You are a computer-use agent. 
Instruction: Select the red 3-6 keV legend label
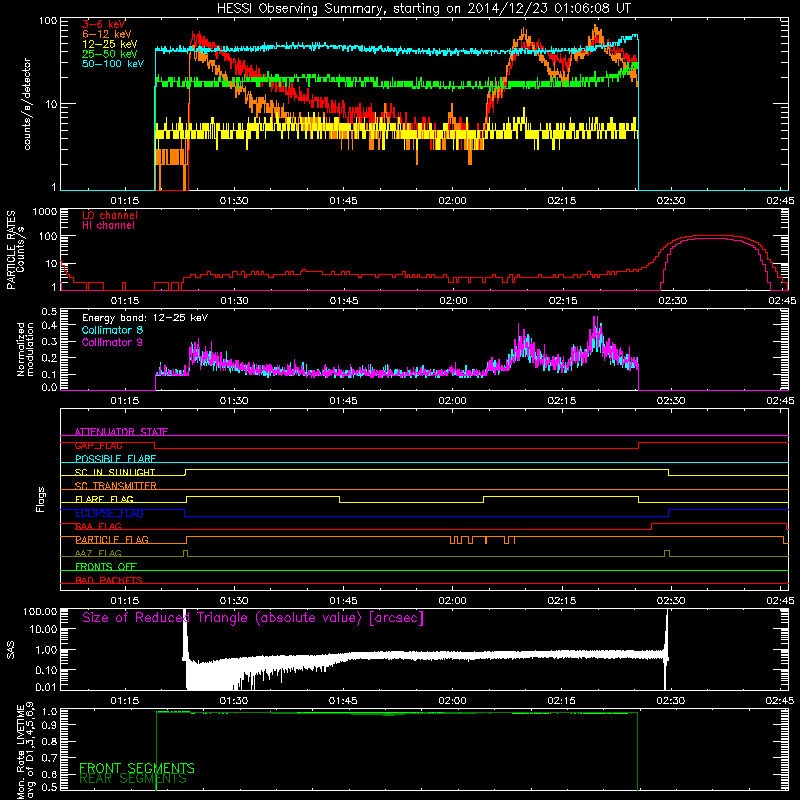[104, 24]
